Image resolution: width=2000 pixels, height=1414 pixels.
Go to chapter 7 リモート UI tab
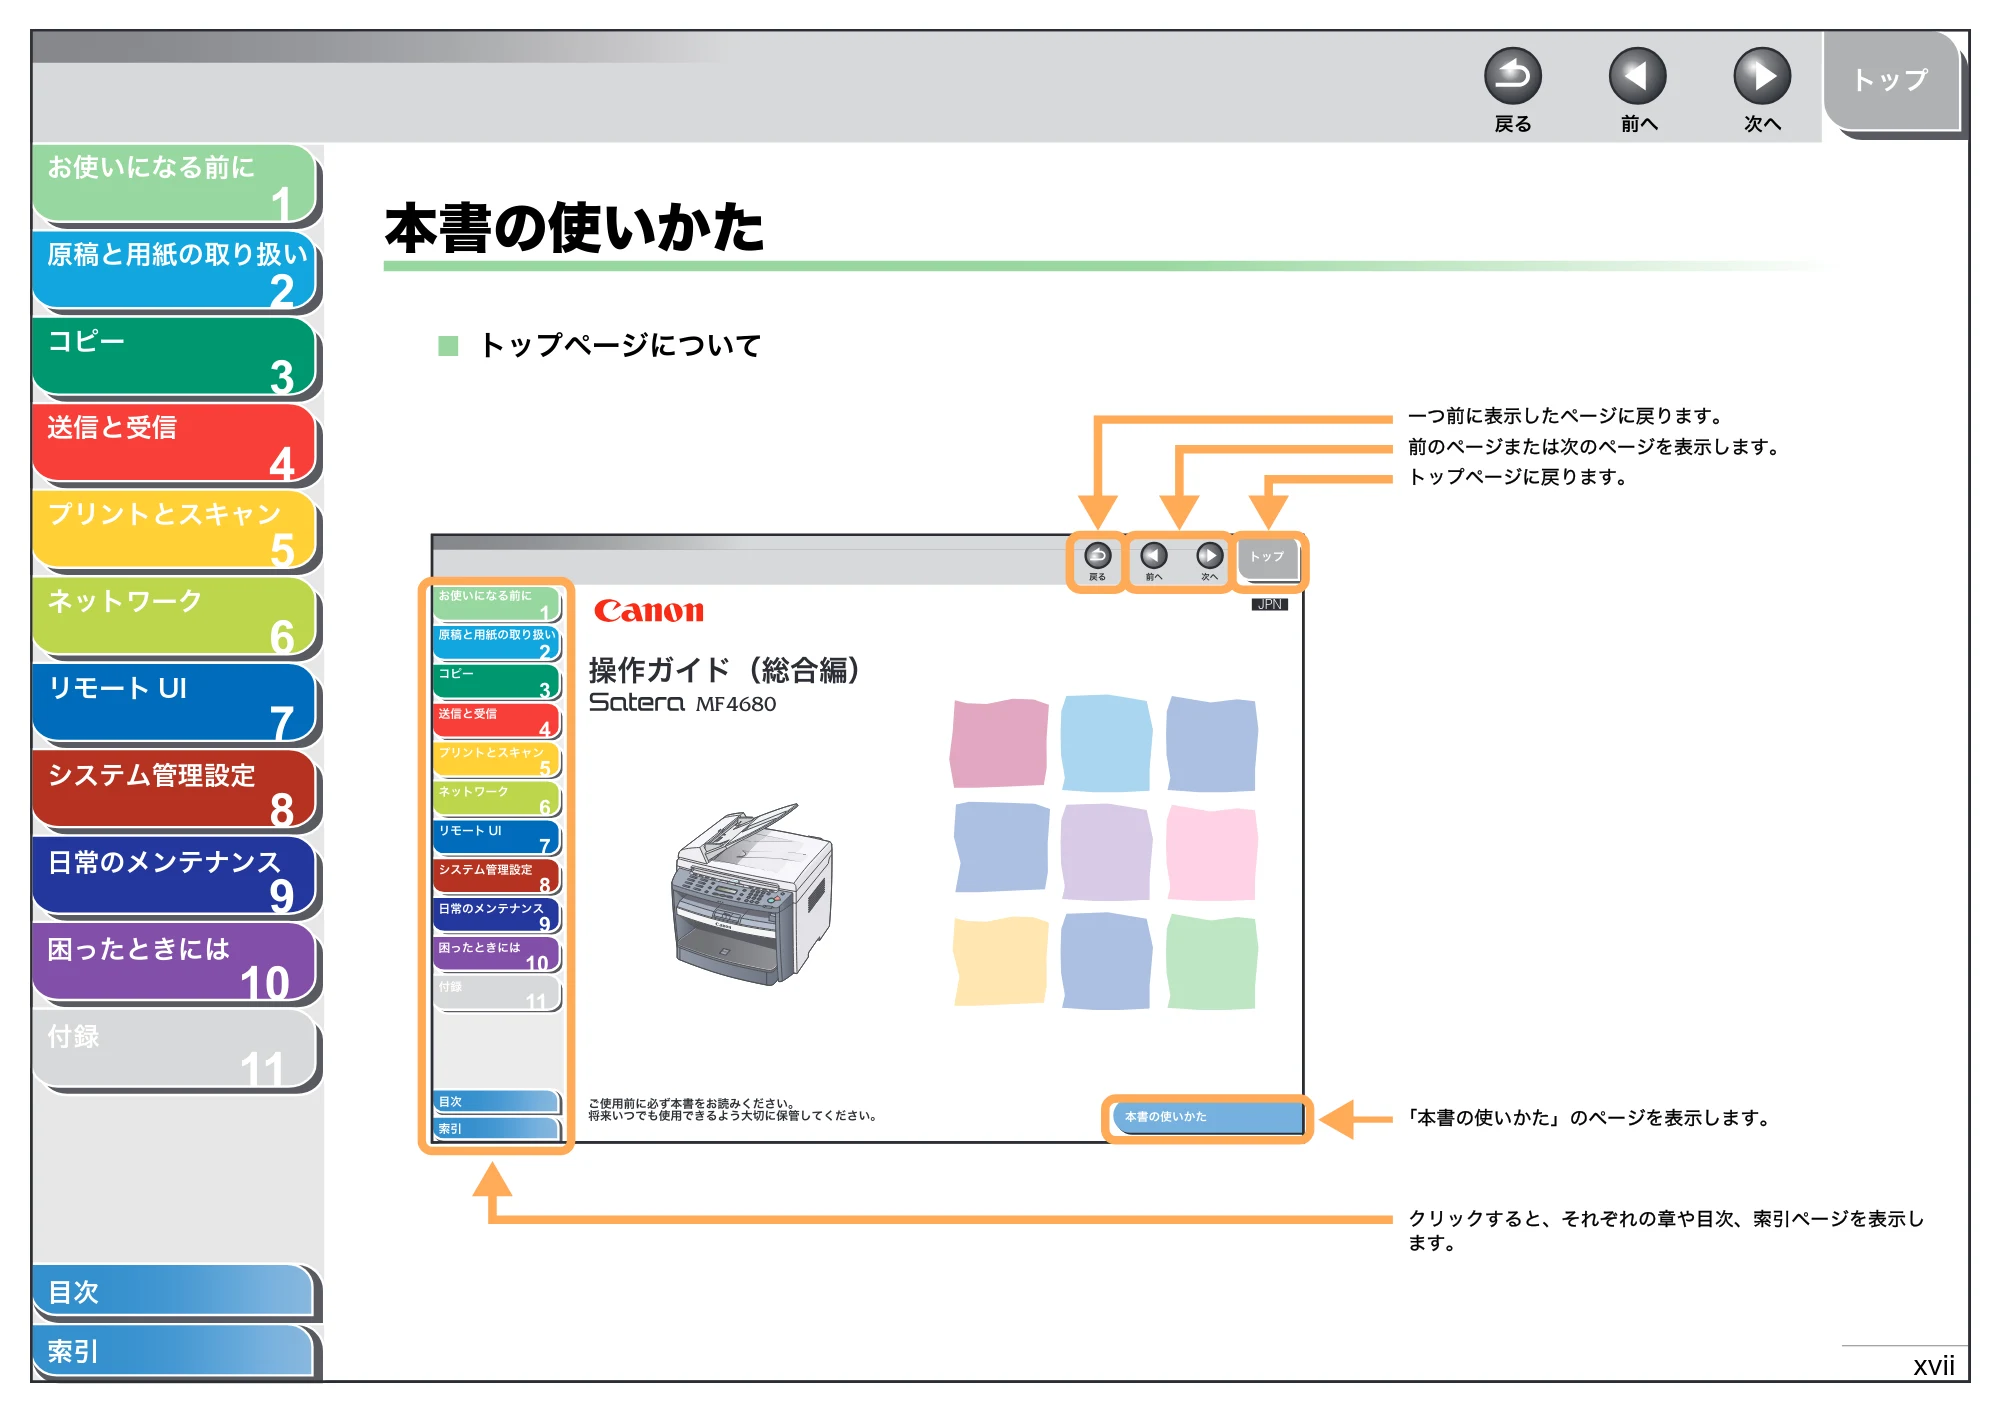click(175, 703)
